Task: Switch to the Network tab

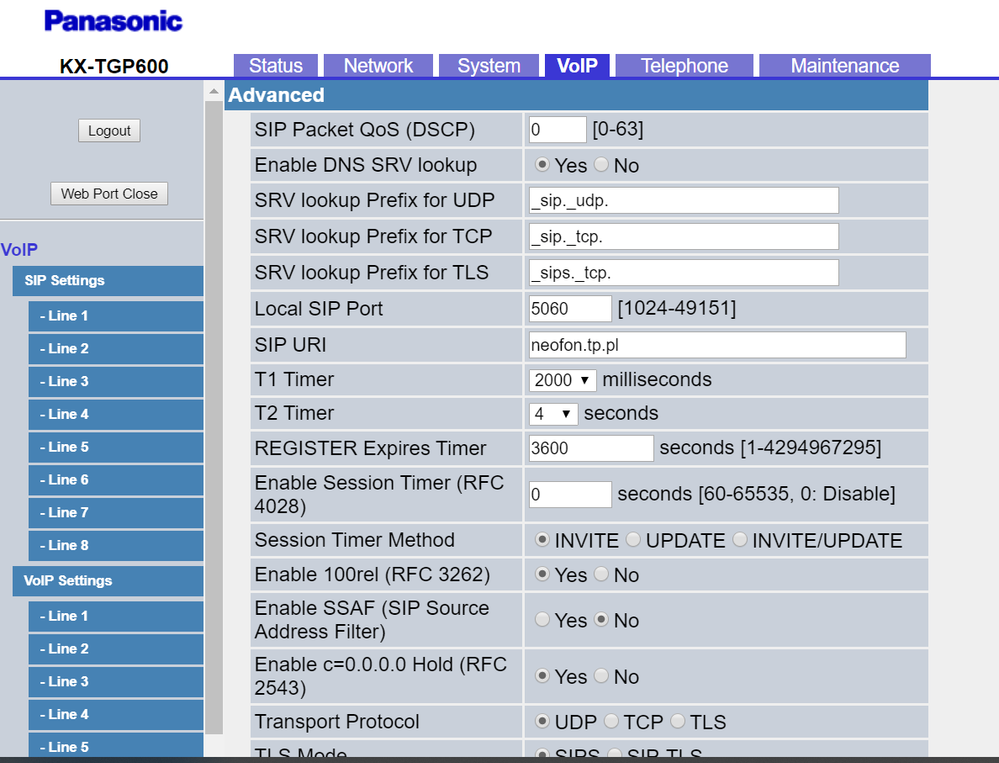Action: click(378, 66)
